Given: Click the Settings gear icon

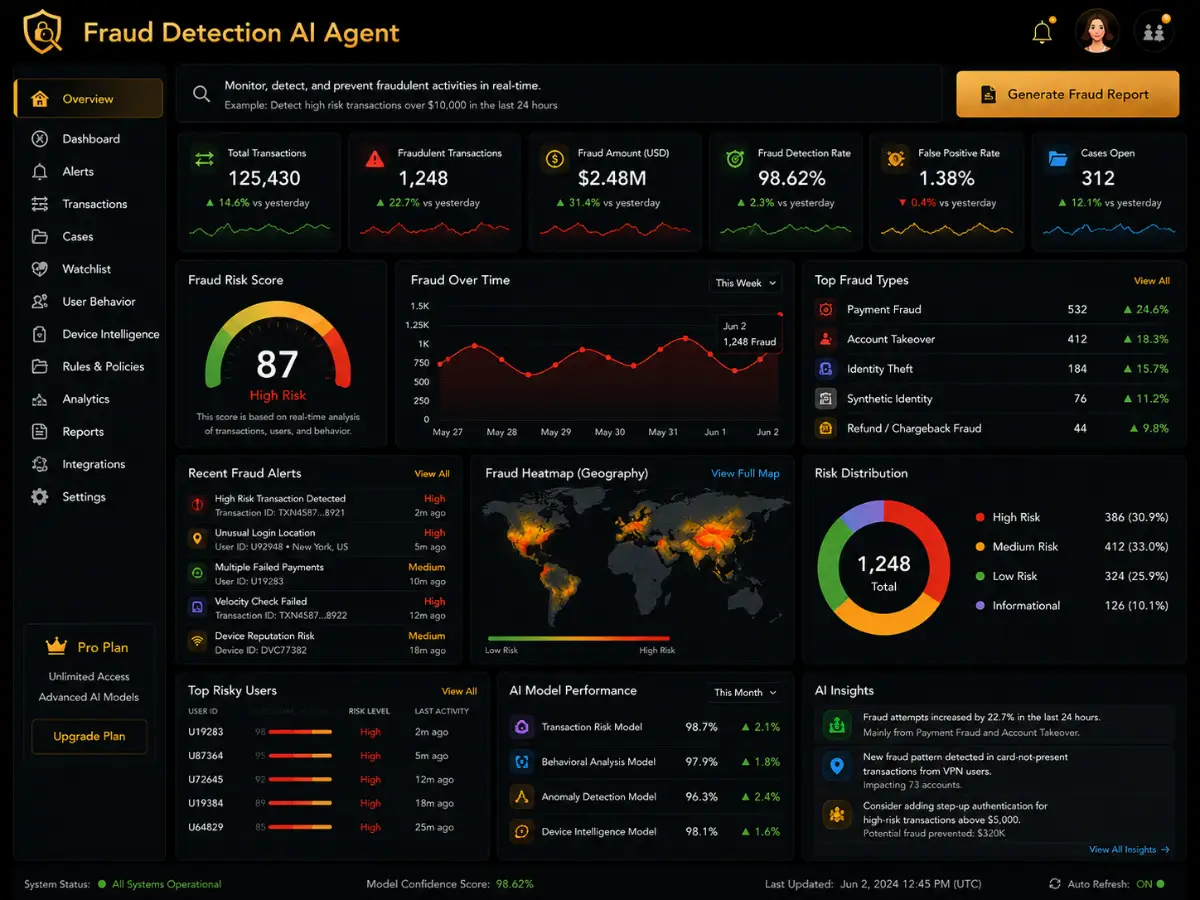Looking at the screenshot, I should pos(40,497).
